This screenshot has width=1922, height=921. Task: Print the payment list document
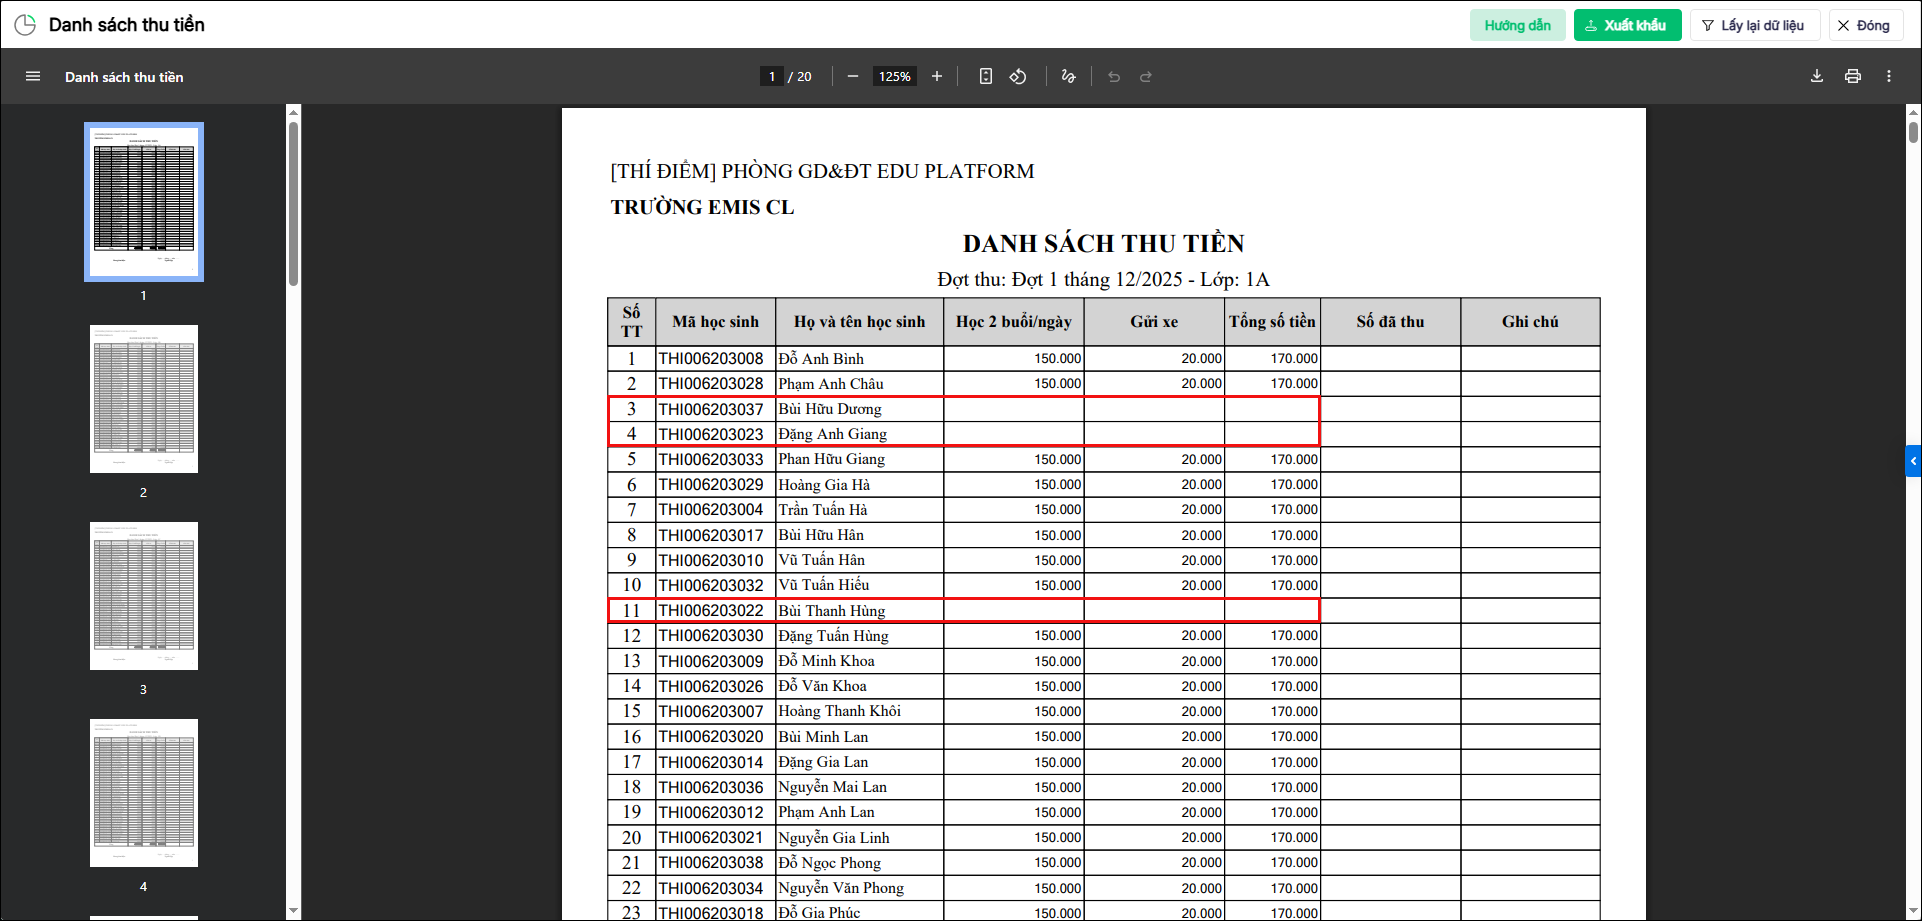pos(1853,77)
